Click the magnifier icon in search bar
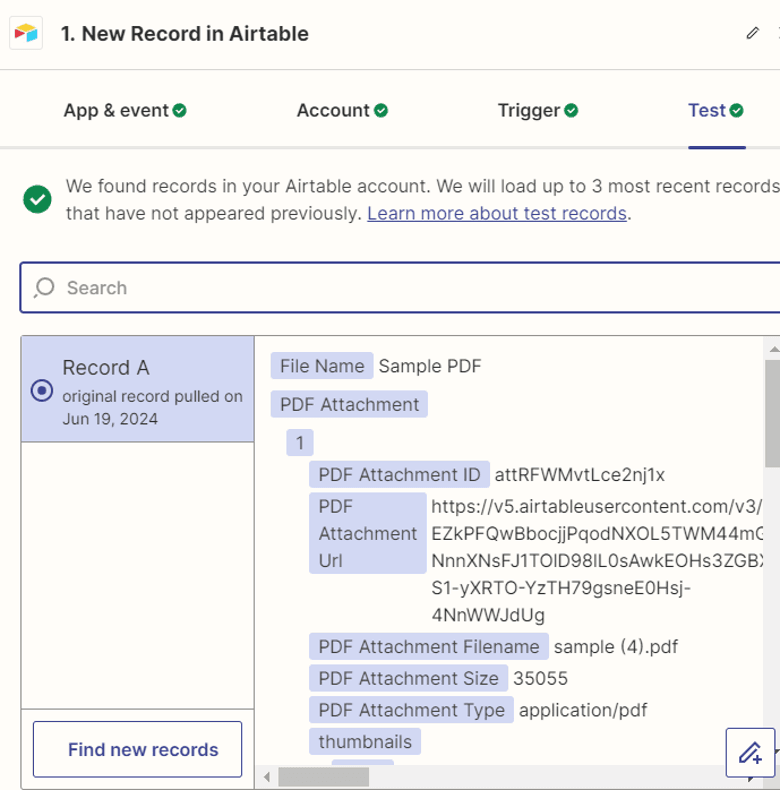 44,288
